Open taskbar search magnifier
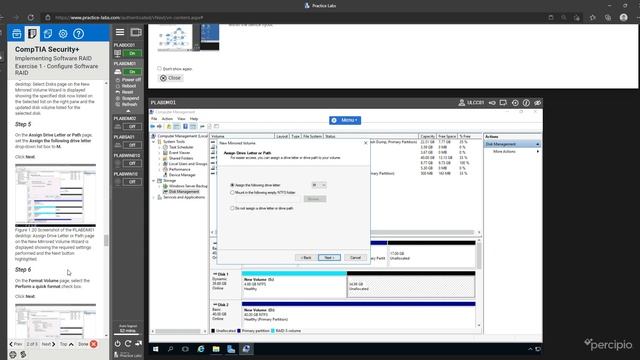This screenshot has height=360, width=640. (x=171, y=349)
